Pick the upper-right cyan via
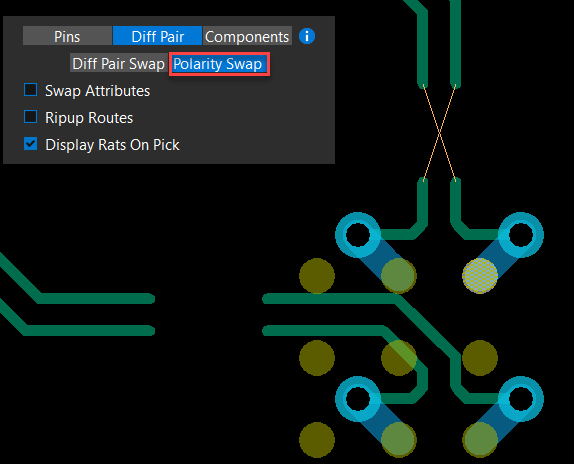The width and height of the screenshot is (574, 464). (521, 235)
